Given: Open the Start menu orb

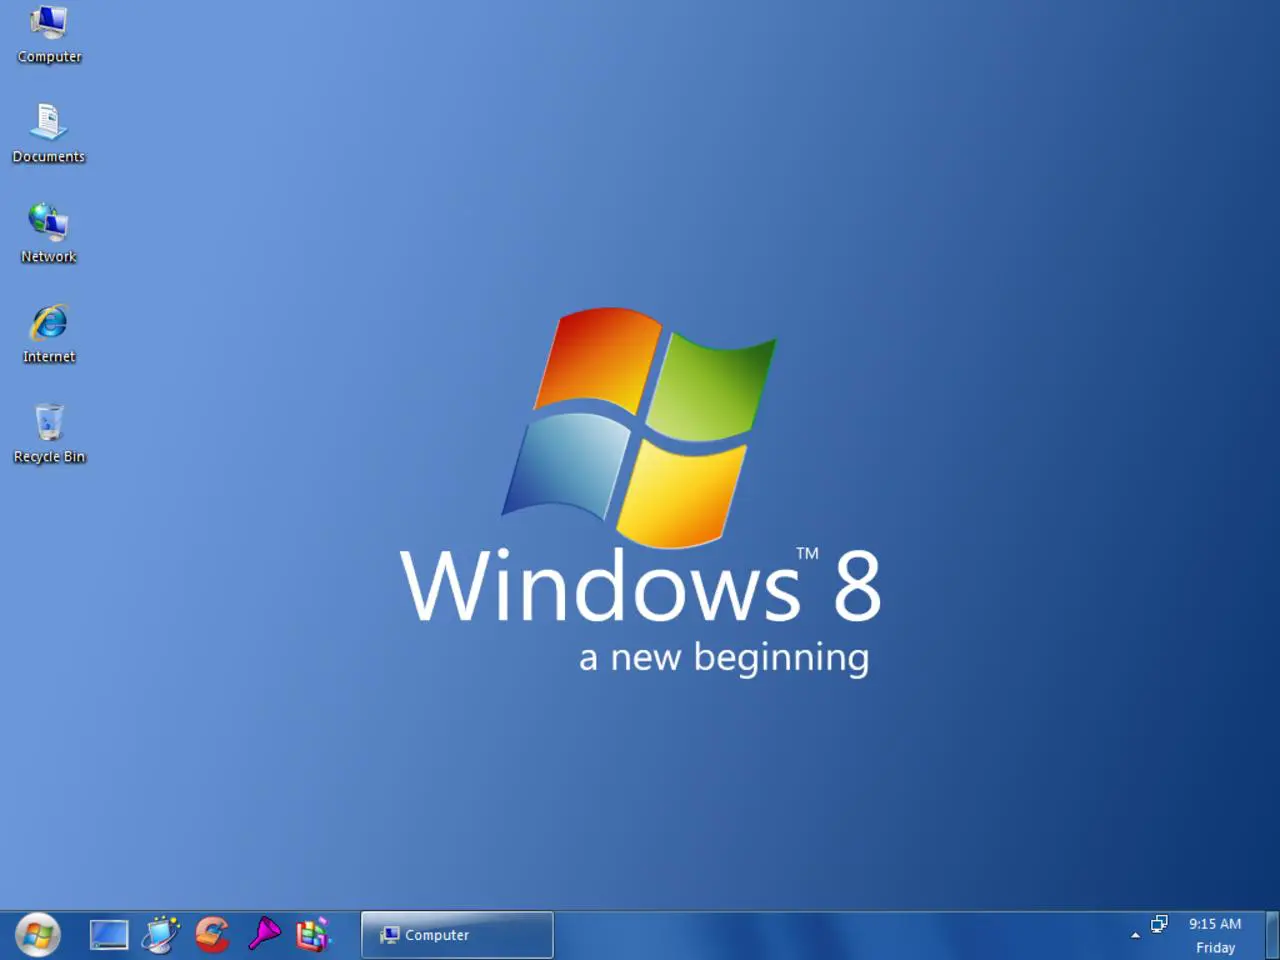Looking at the screenshot, I should point(38,933).
